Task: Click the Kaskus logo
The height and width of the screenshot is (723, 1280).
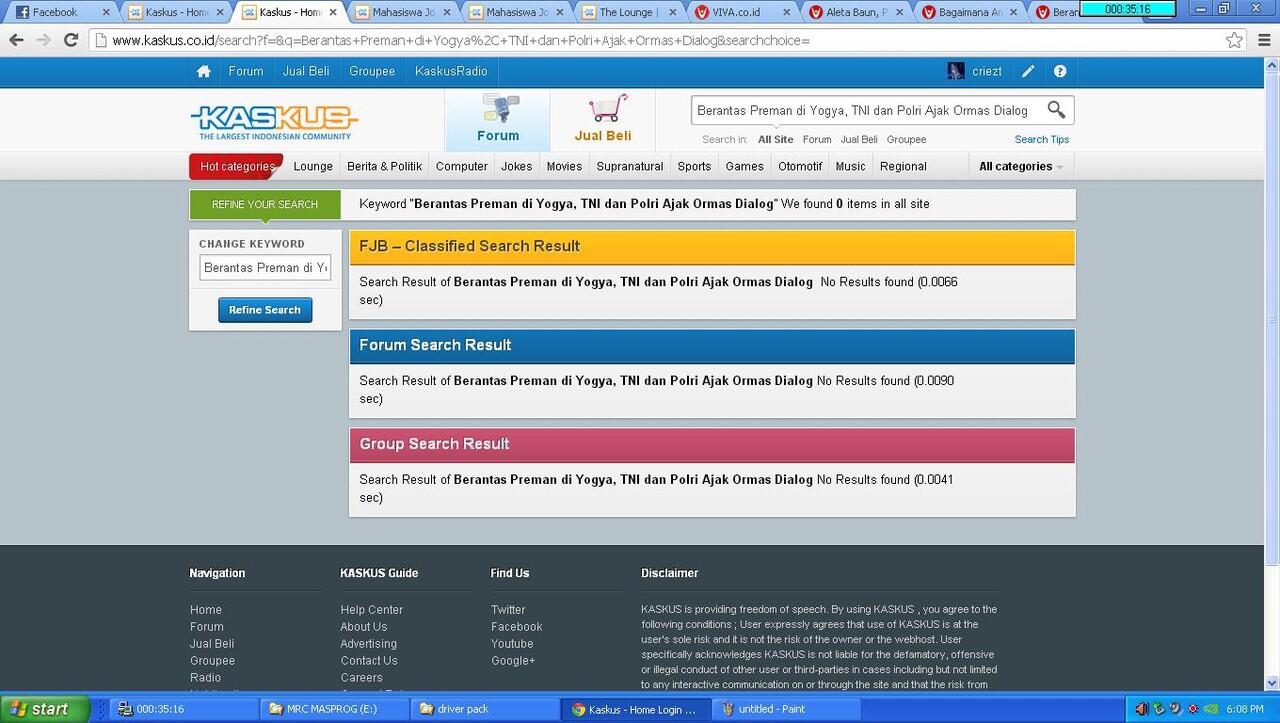Action: coord(274,122)
